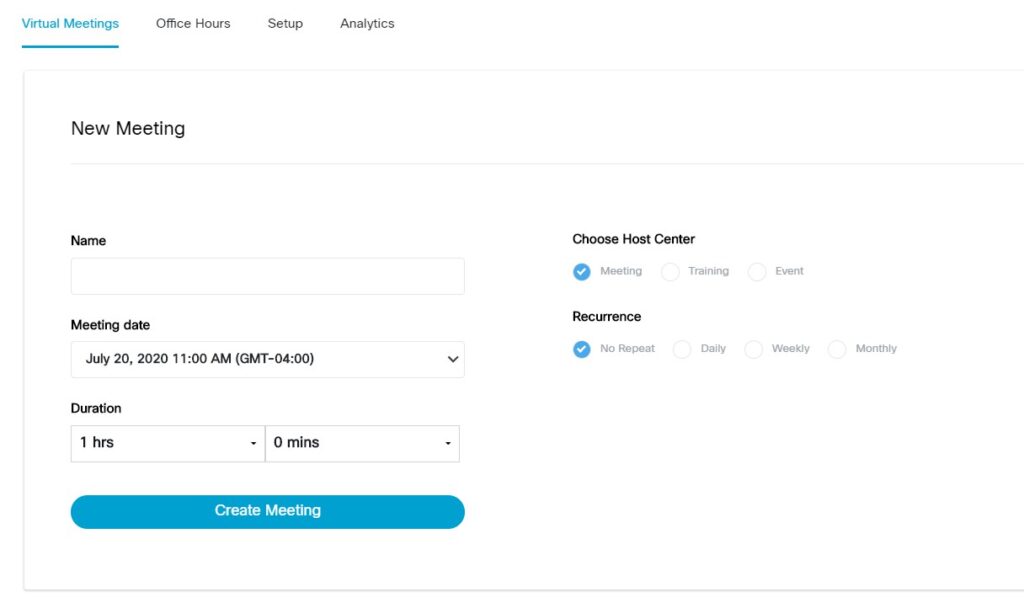Set recurrence to Weekly
Image resolution: width=1024 pixels, height=603 pixels.
pos(754,349)
